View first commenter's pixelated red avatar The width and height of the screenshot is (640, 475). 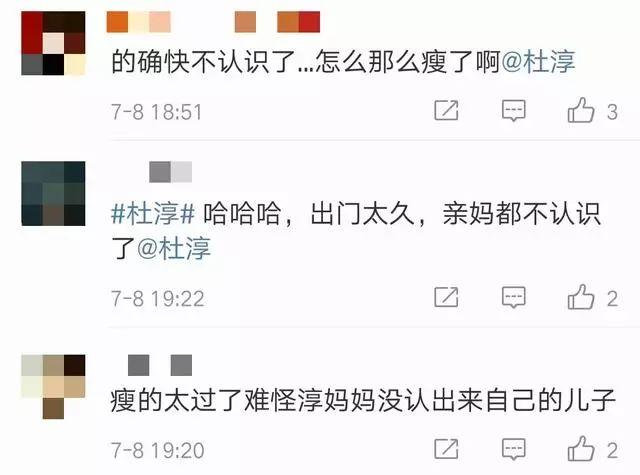[53, 43]
